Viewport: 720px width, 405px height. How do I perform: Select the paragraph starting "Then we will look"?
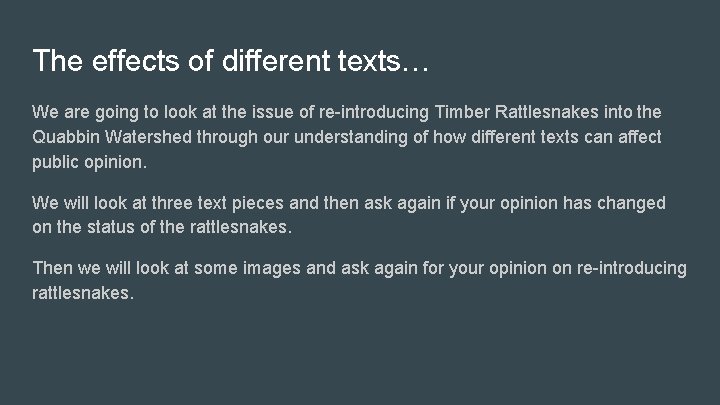pyautogui.click(x=360, y=280)
